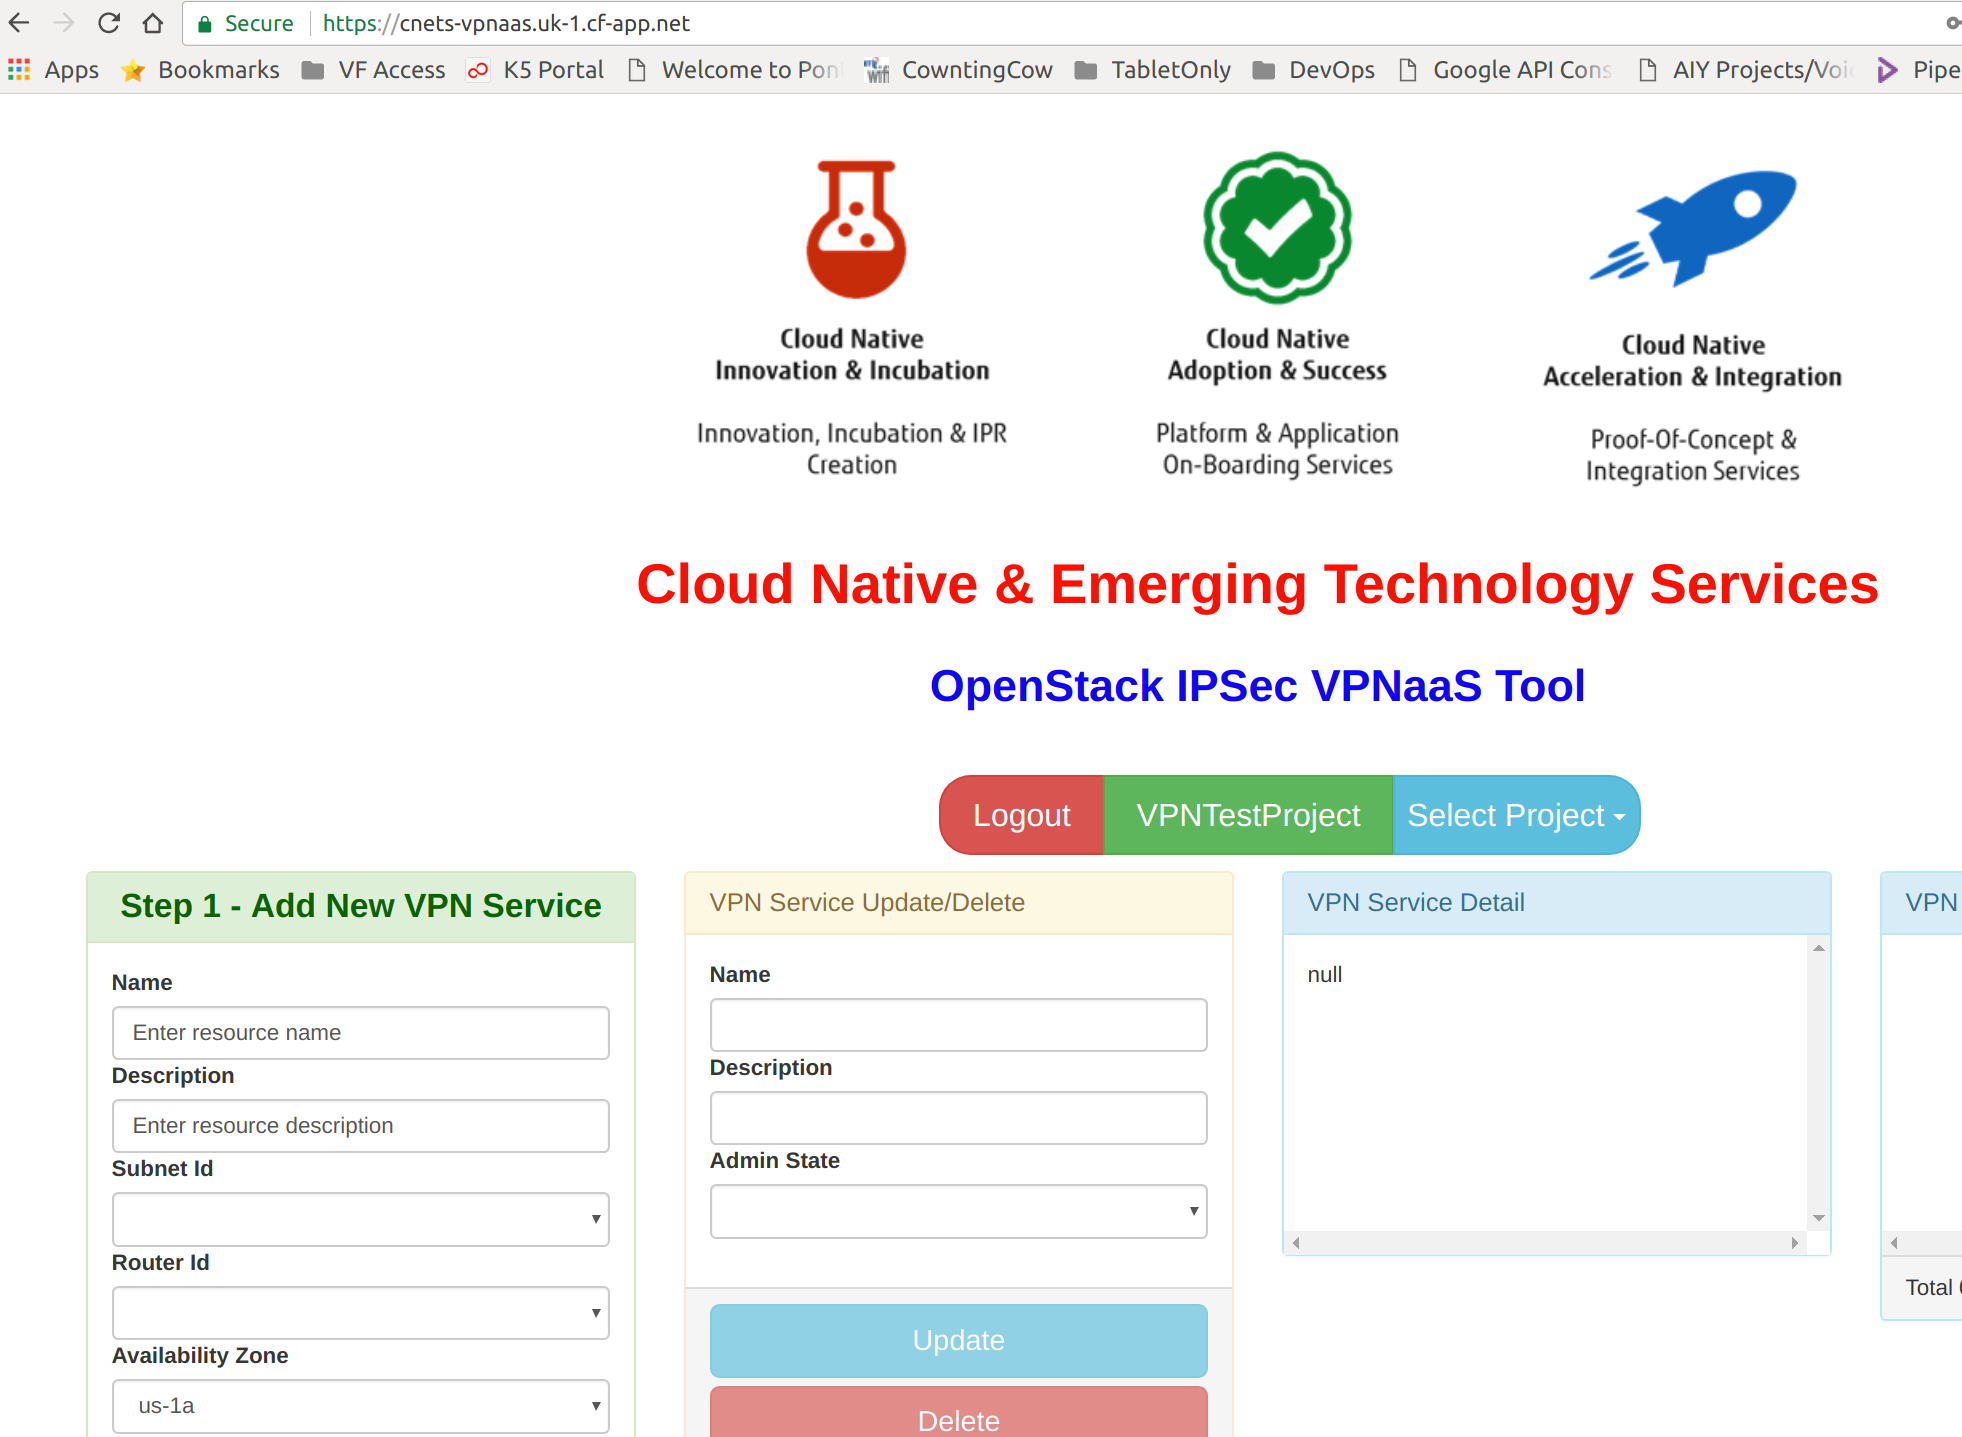
Task: Click the blue Update button
Action: click(x=959, y=1340)
